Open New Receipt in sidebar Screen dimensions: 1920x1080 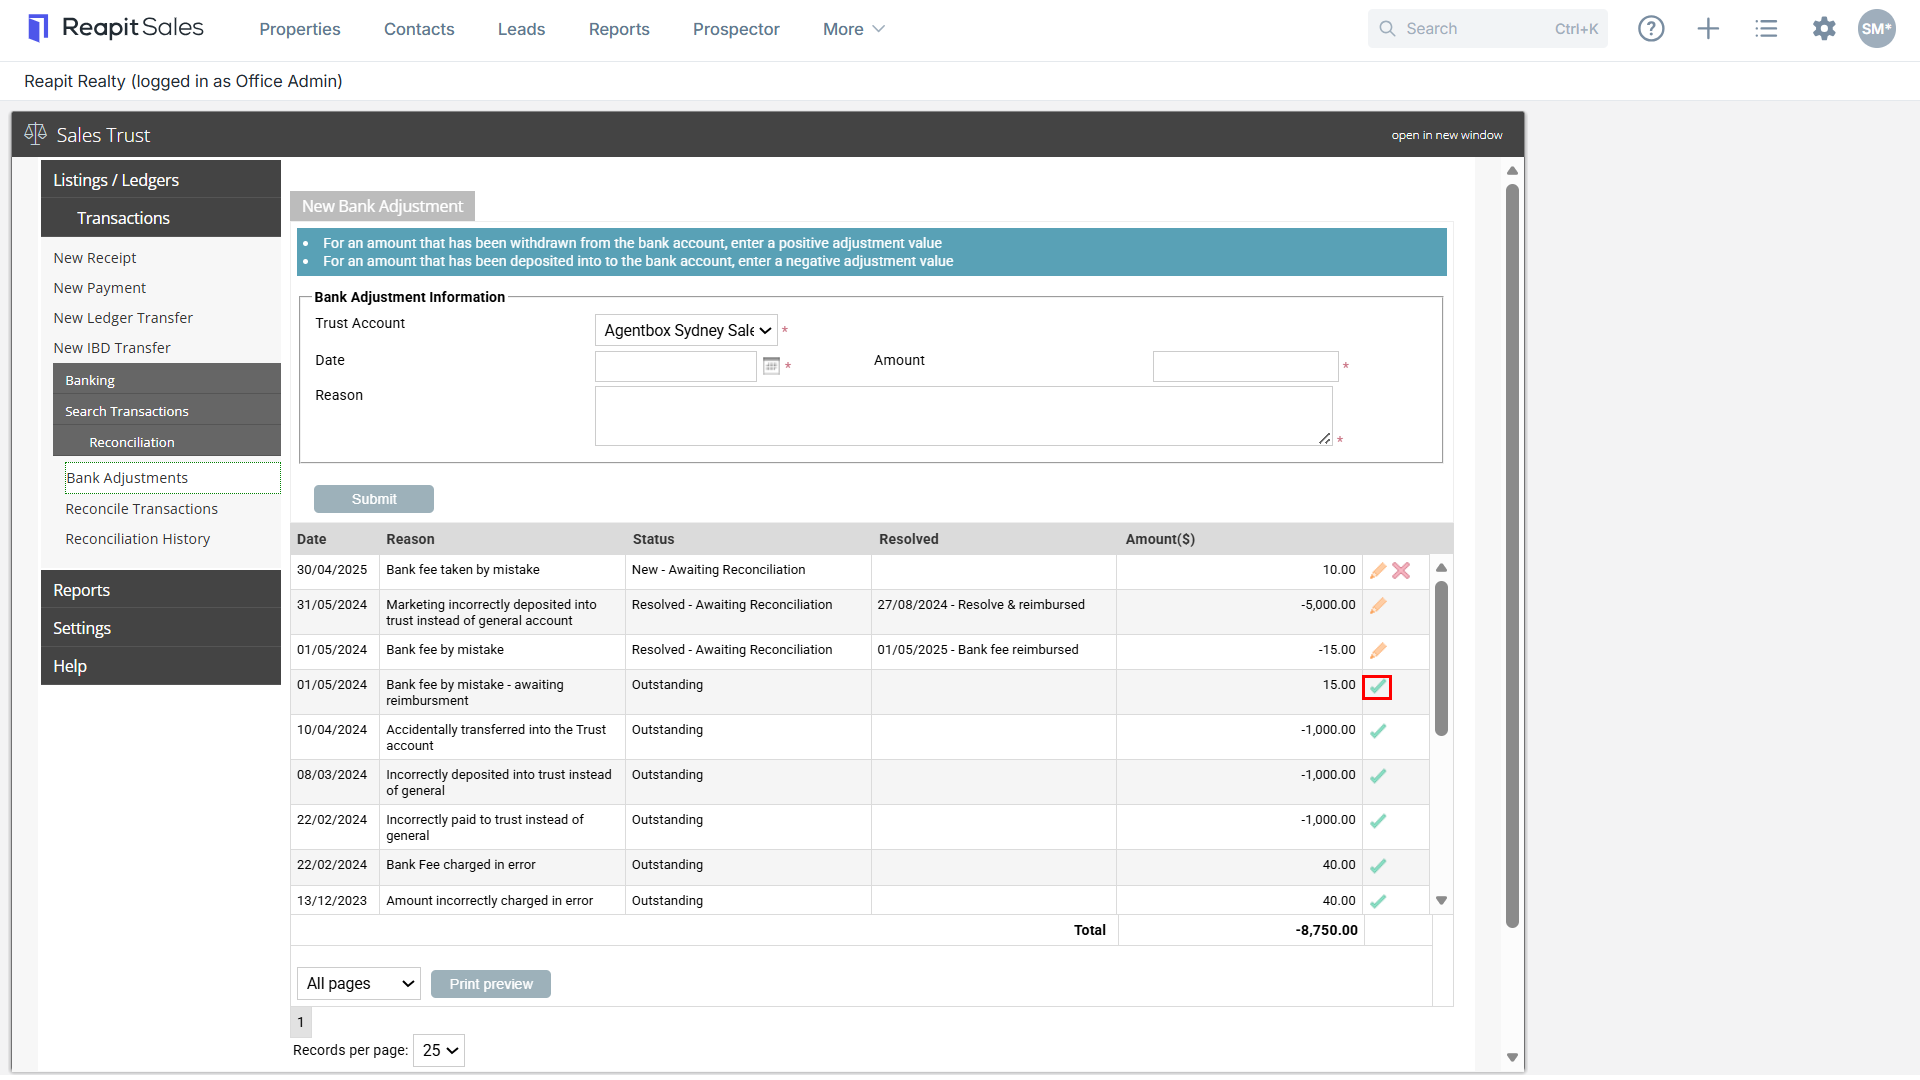tap(95, 258)
